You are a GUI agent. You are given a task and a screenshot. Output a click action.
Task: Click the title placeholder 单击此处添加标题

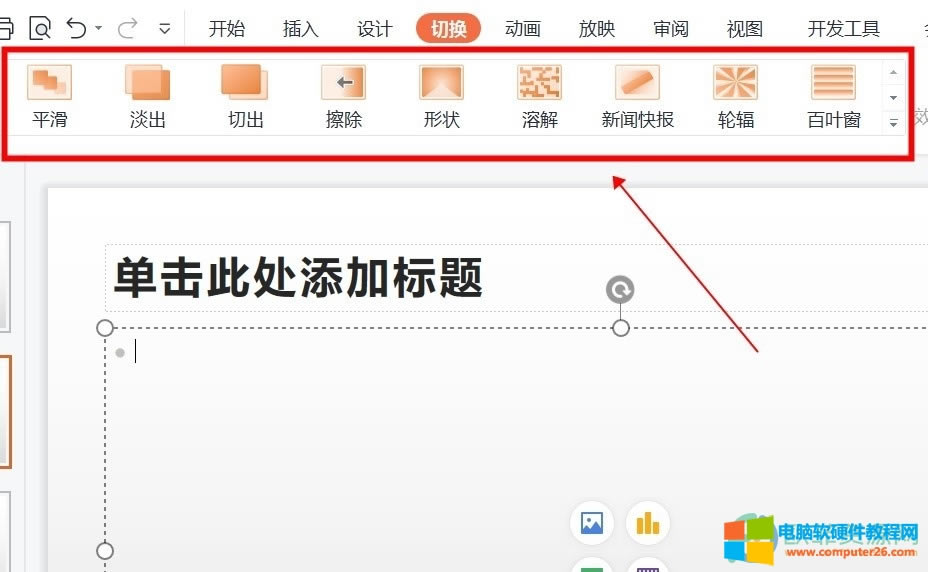click(x=298, y=277)
